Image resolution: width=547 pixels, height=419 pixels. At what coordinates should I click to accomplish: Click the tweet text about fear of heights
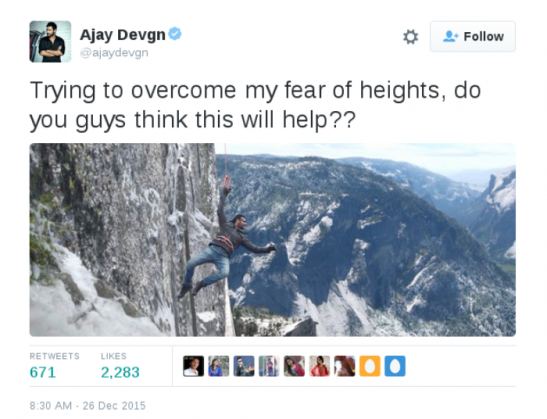(255, 105)
